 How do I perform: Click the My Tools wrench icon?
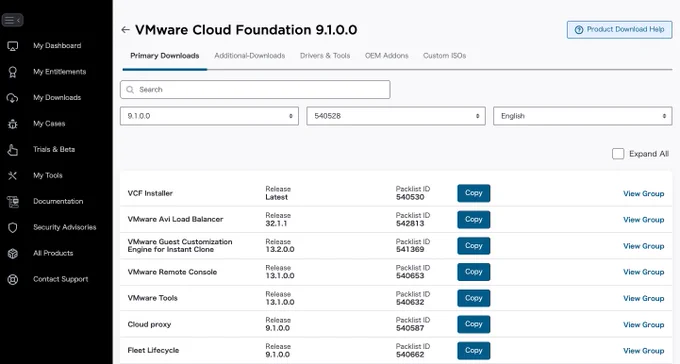coord(13,176)
